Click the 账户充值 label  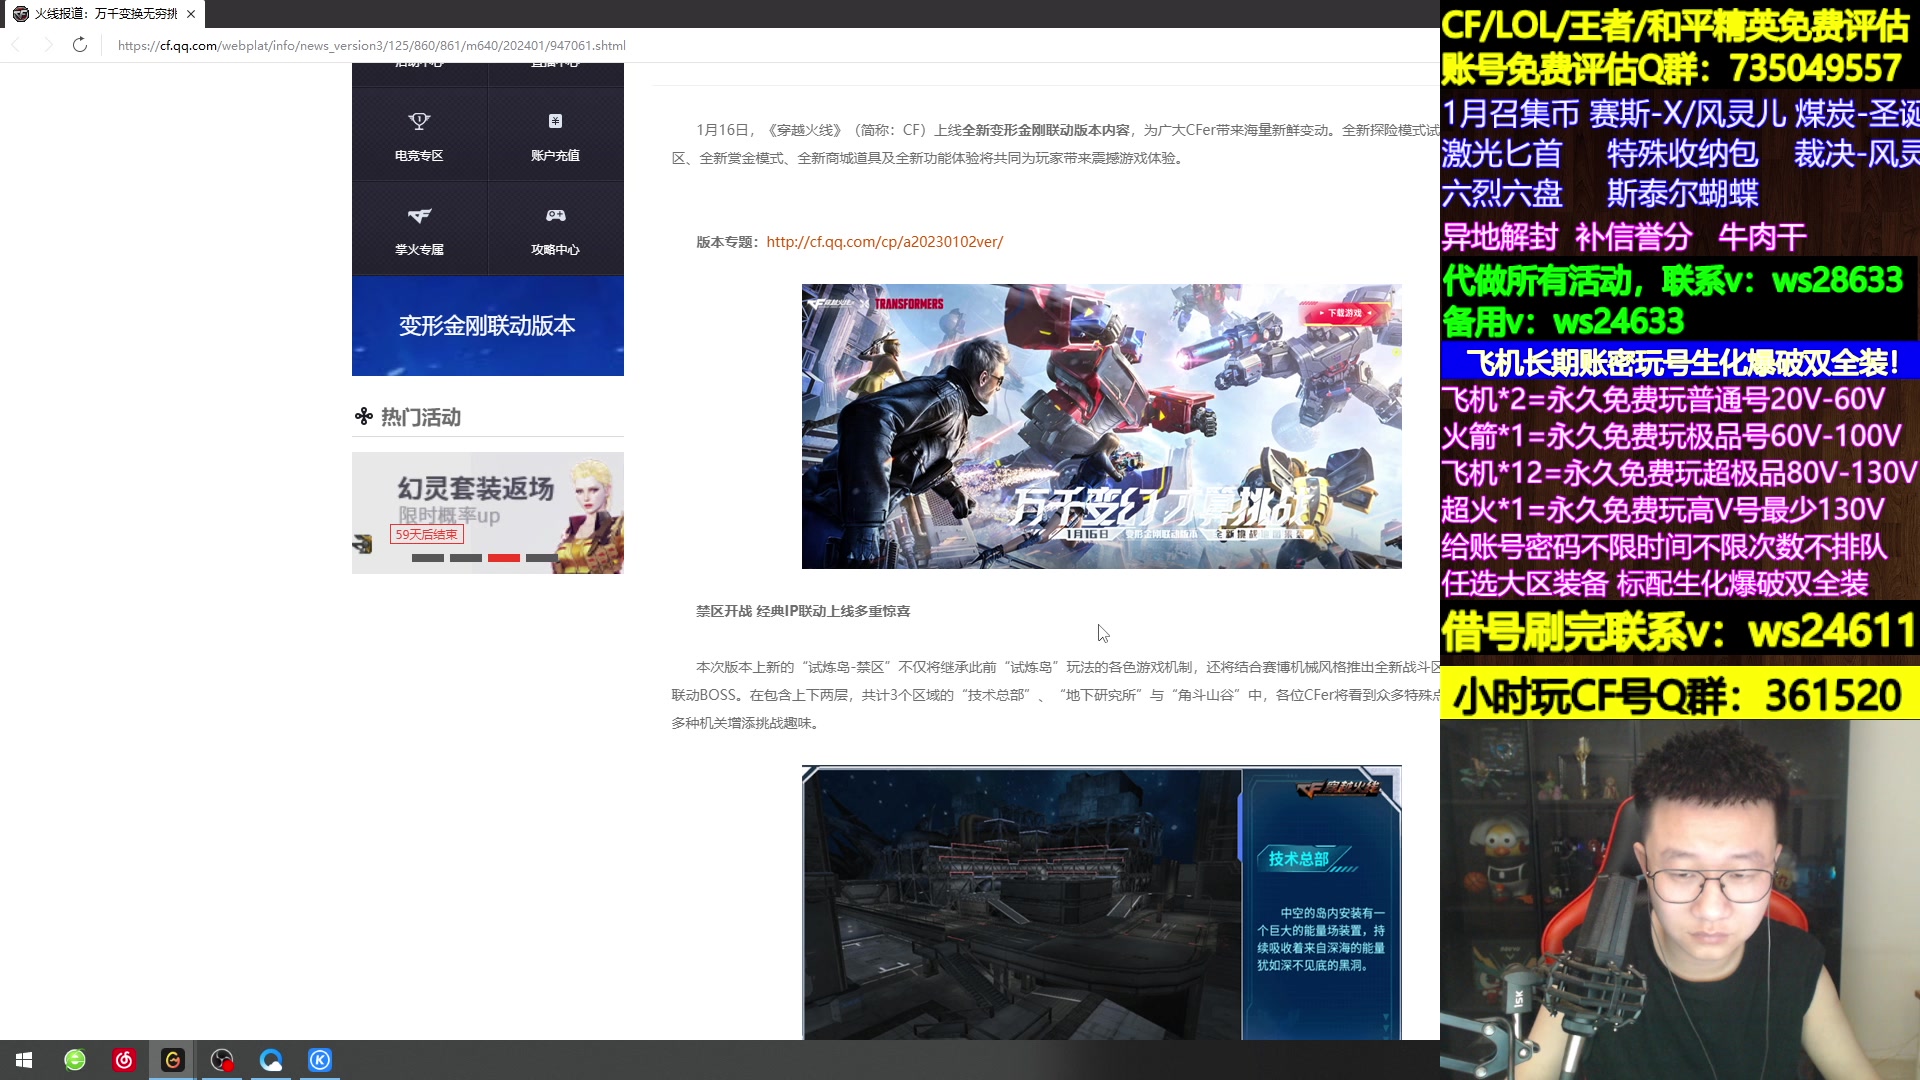555,156
